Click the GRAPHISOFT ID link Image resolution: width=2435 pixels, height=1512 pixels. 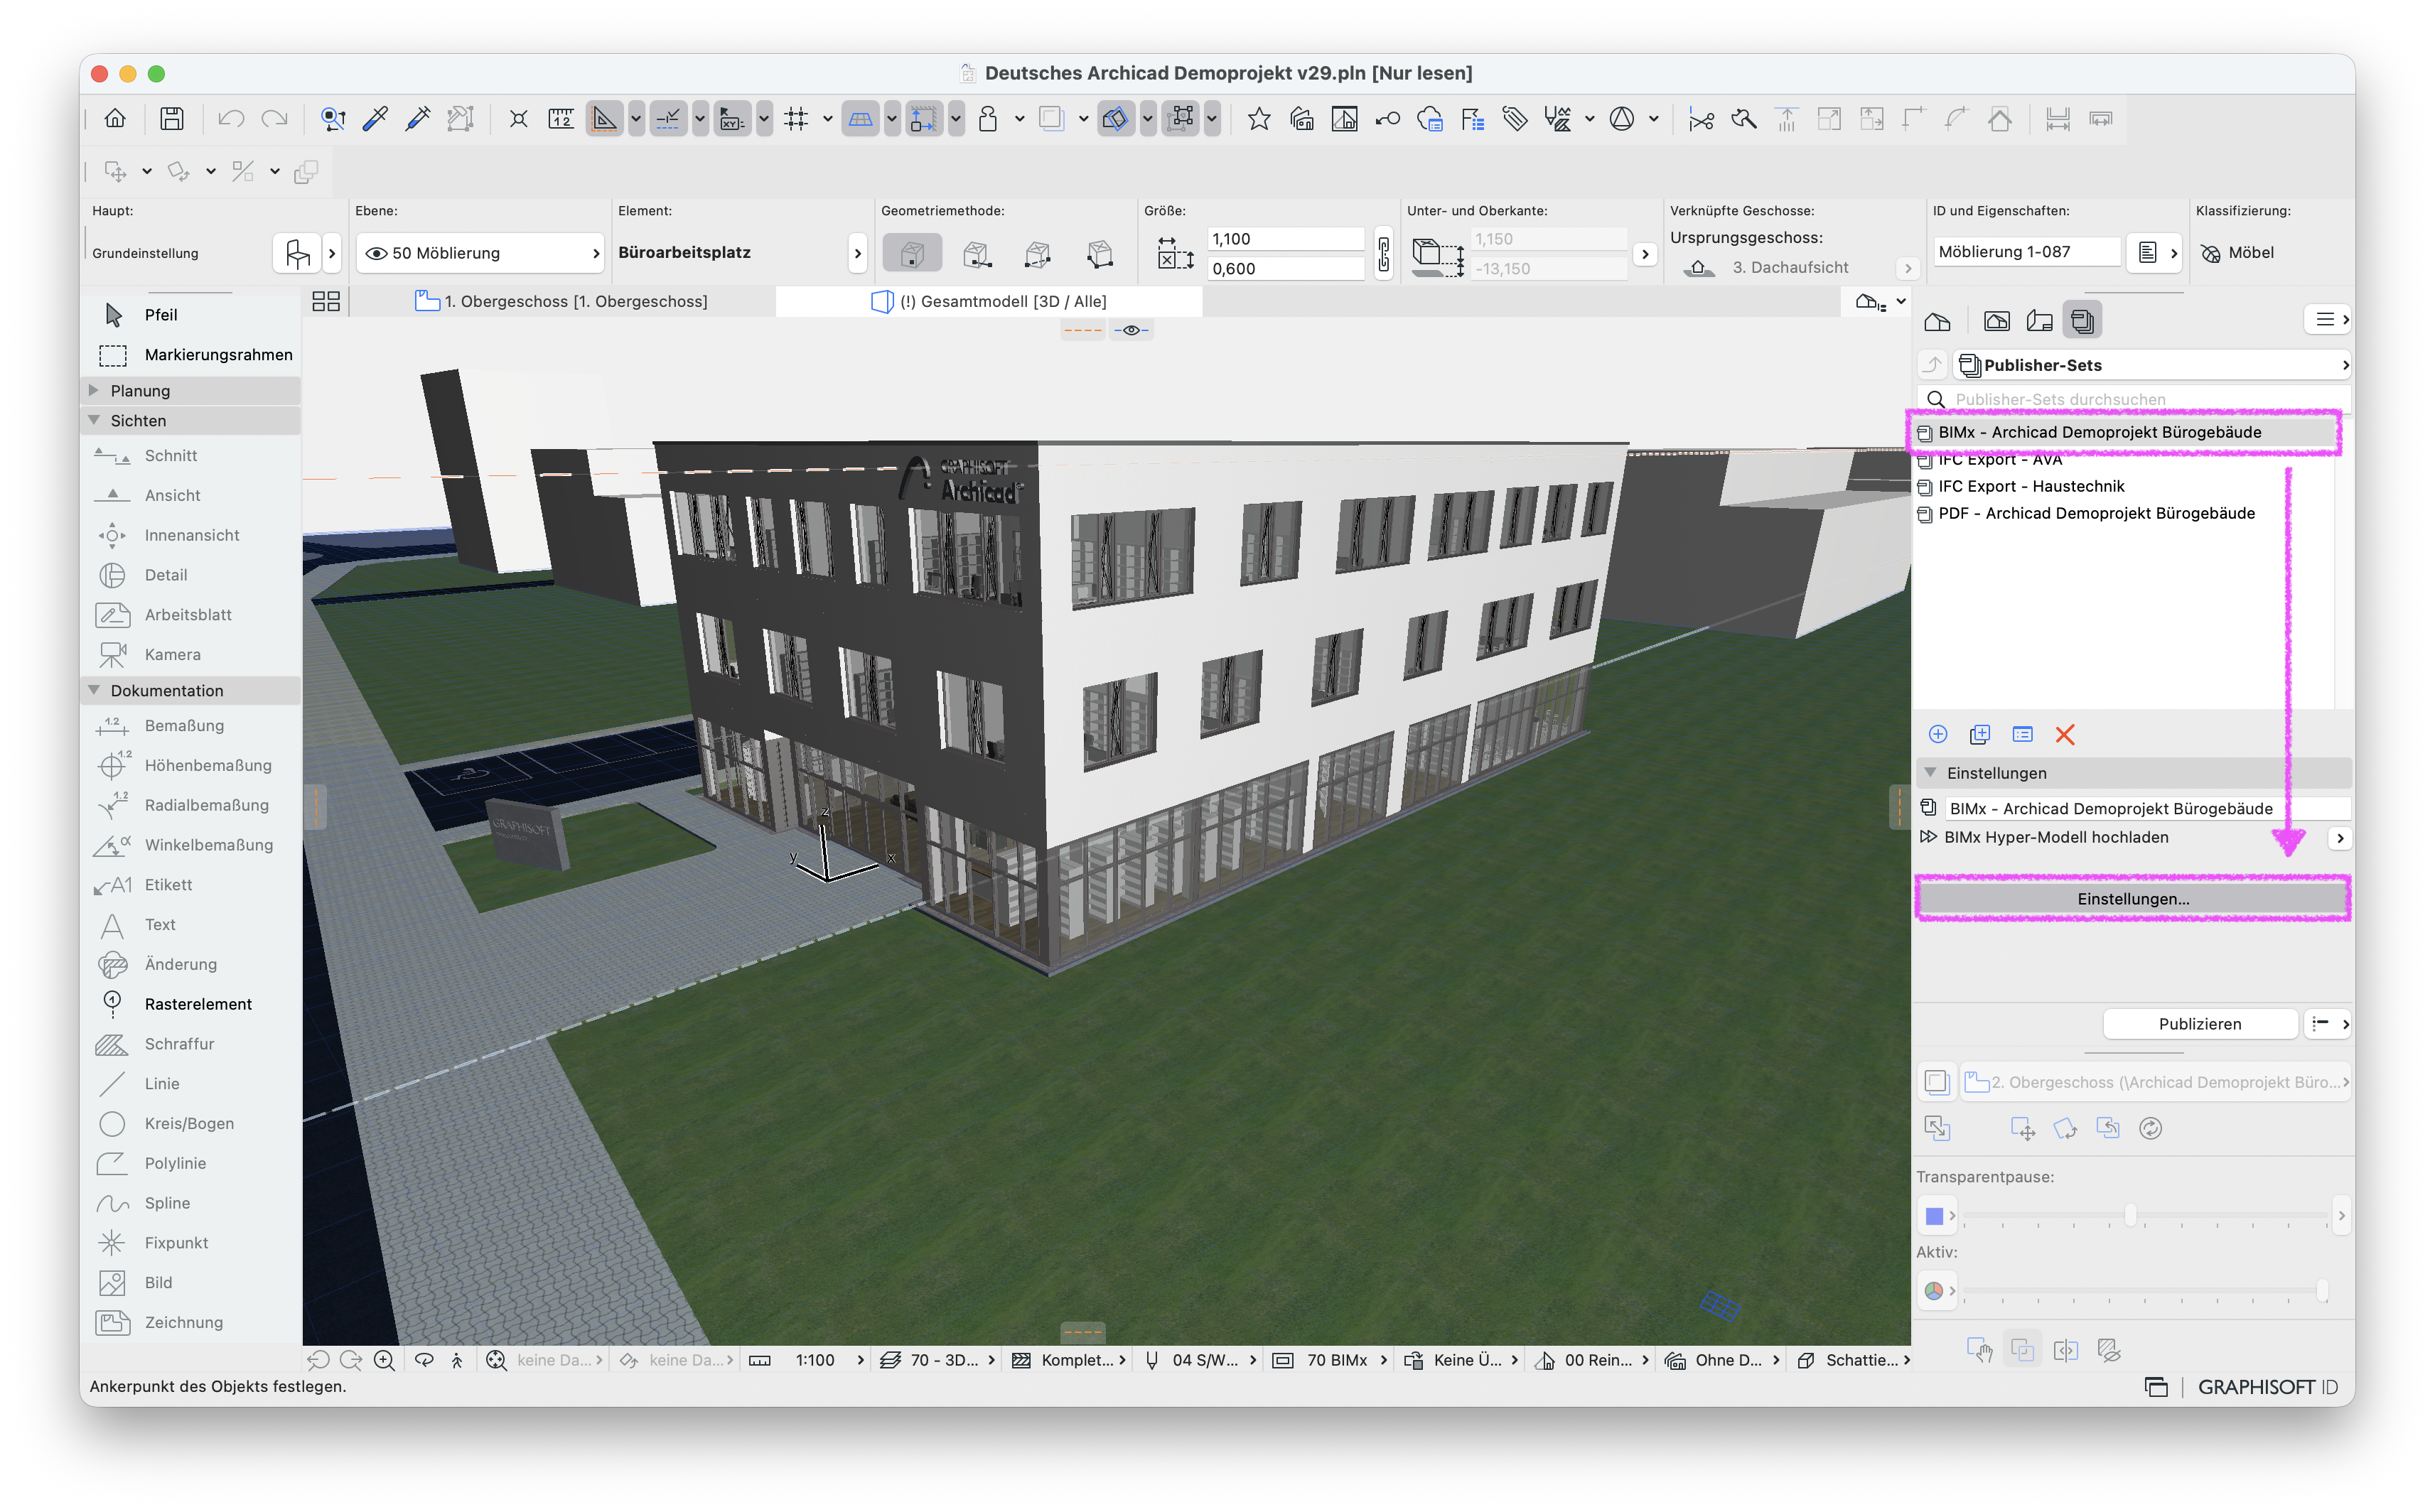(2267, 1387)
